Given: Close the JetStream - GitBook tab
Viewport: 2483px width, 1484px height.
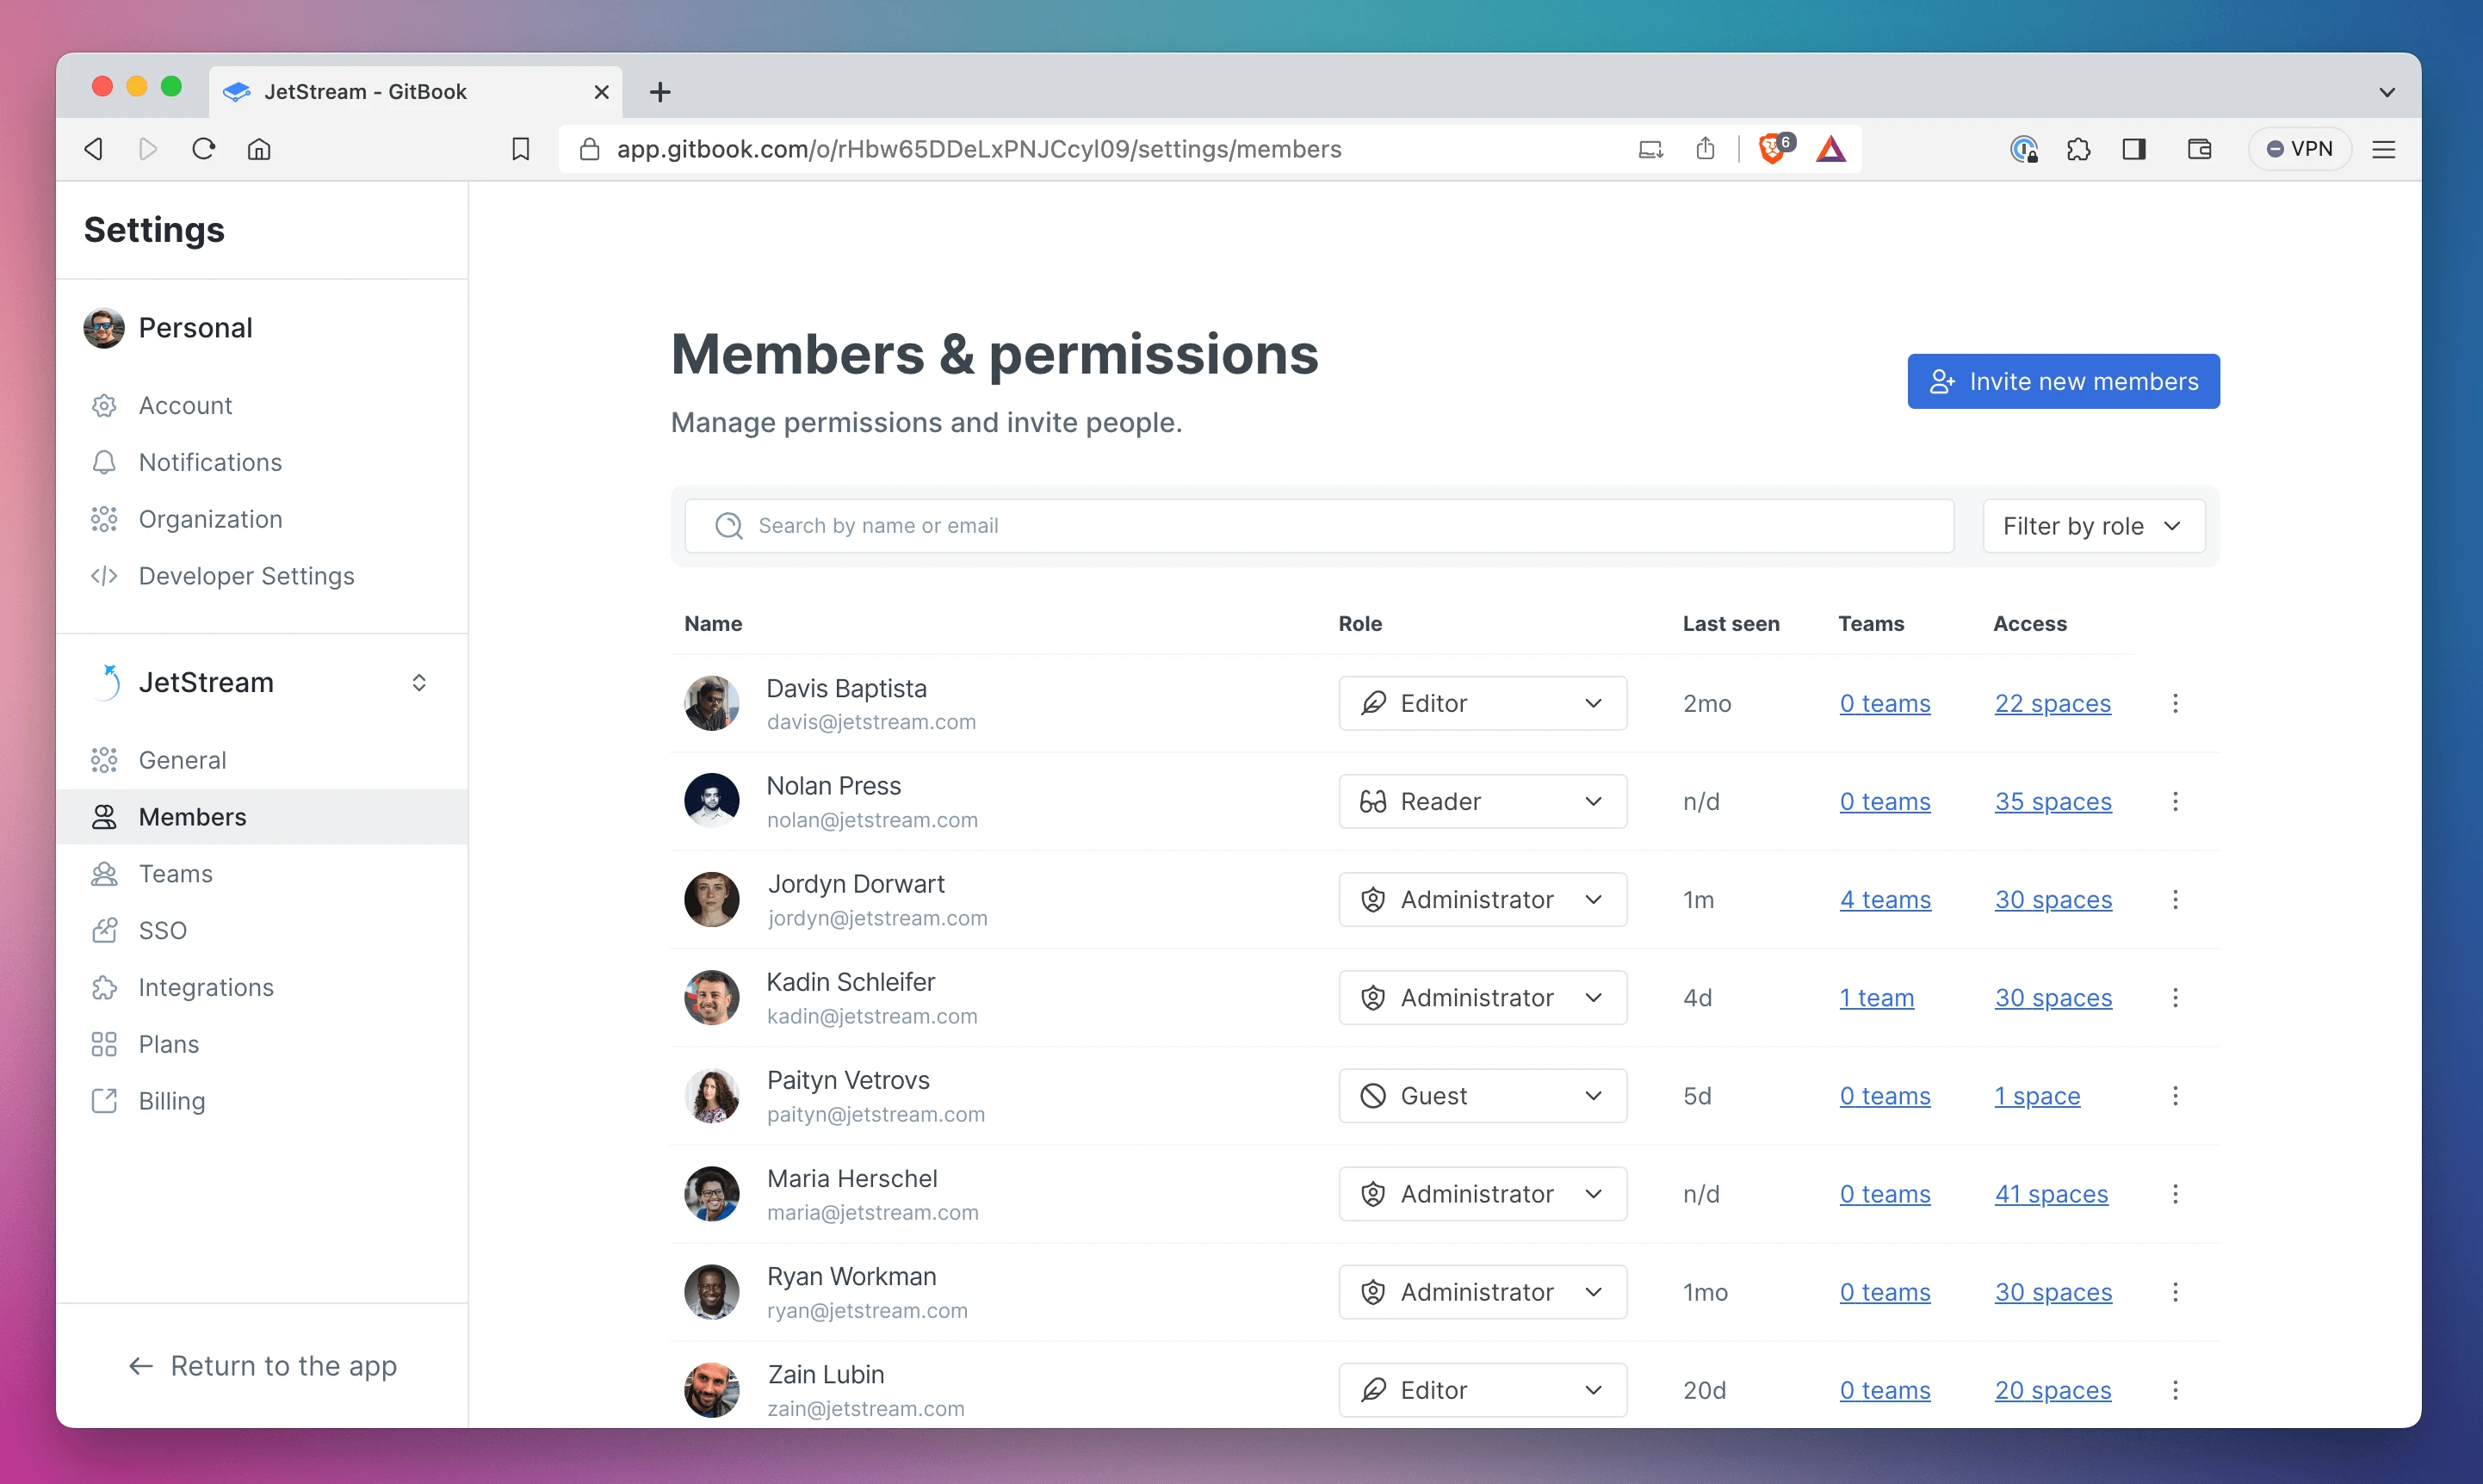Looking at the screenshot, I should click(601, 92).
